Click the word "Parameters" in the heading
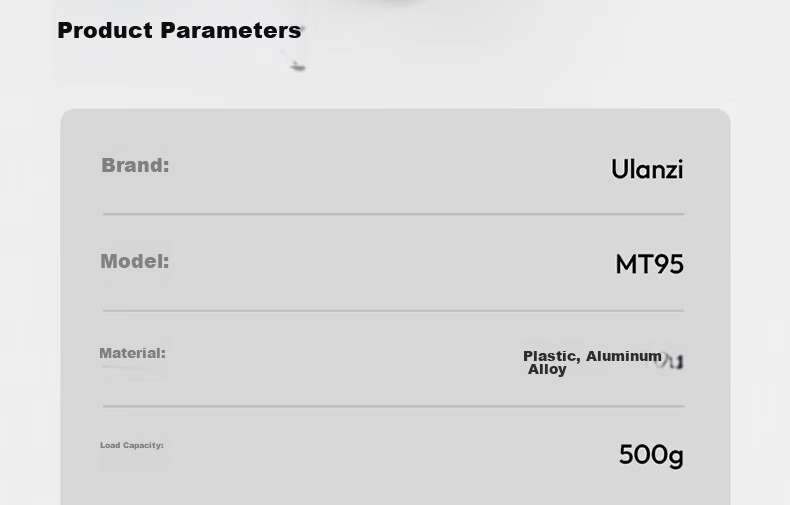Viewport: 790px width, 505px height. 231,30
